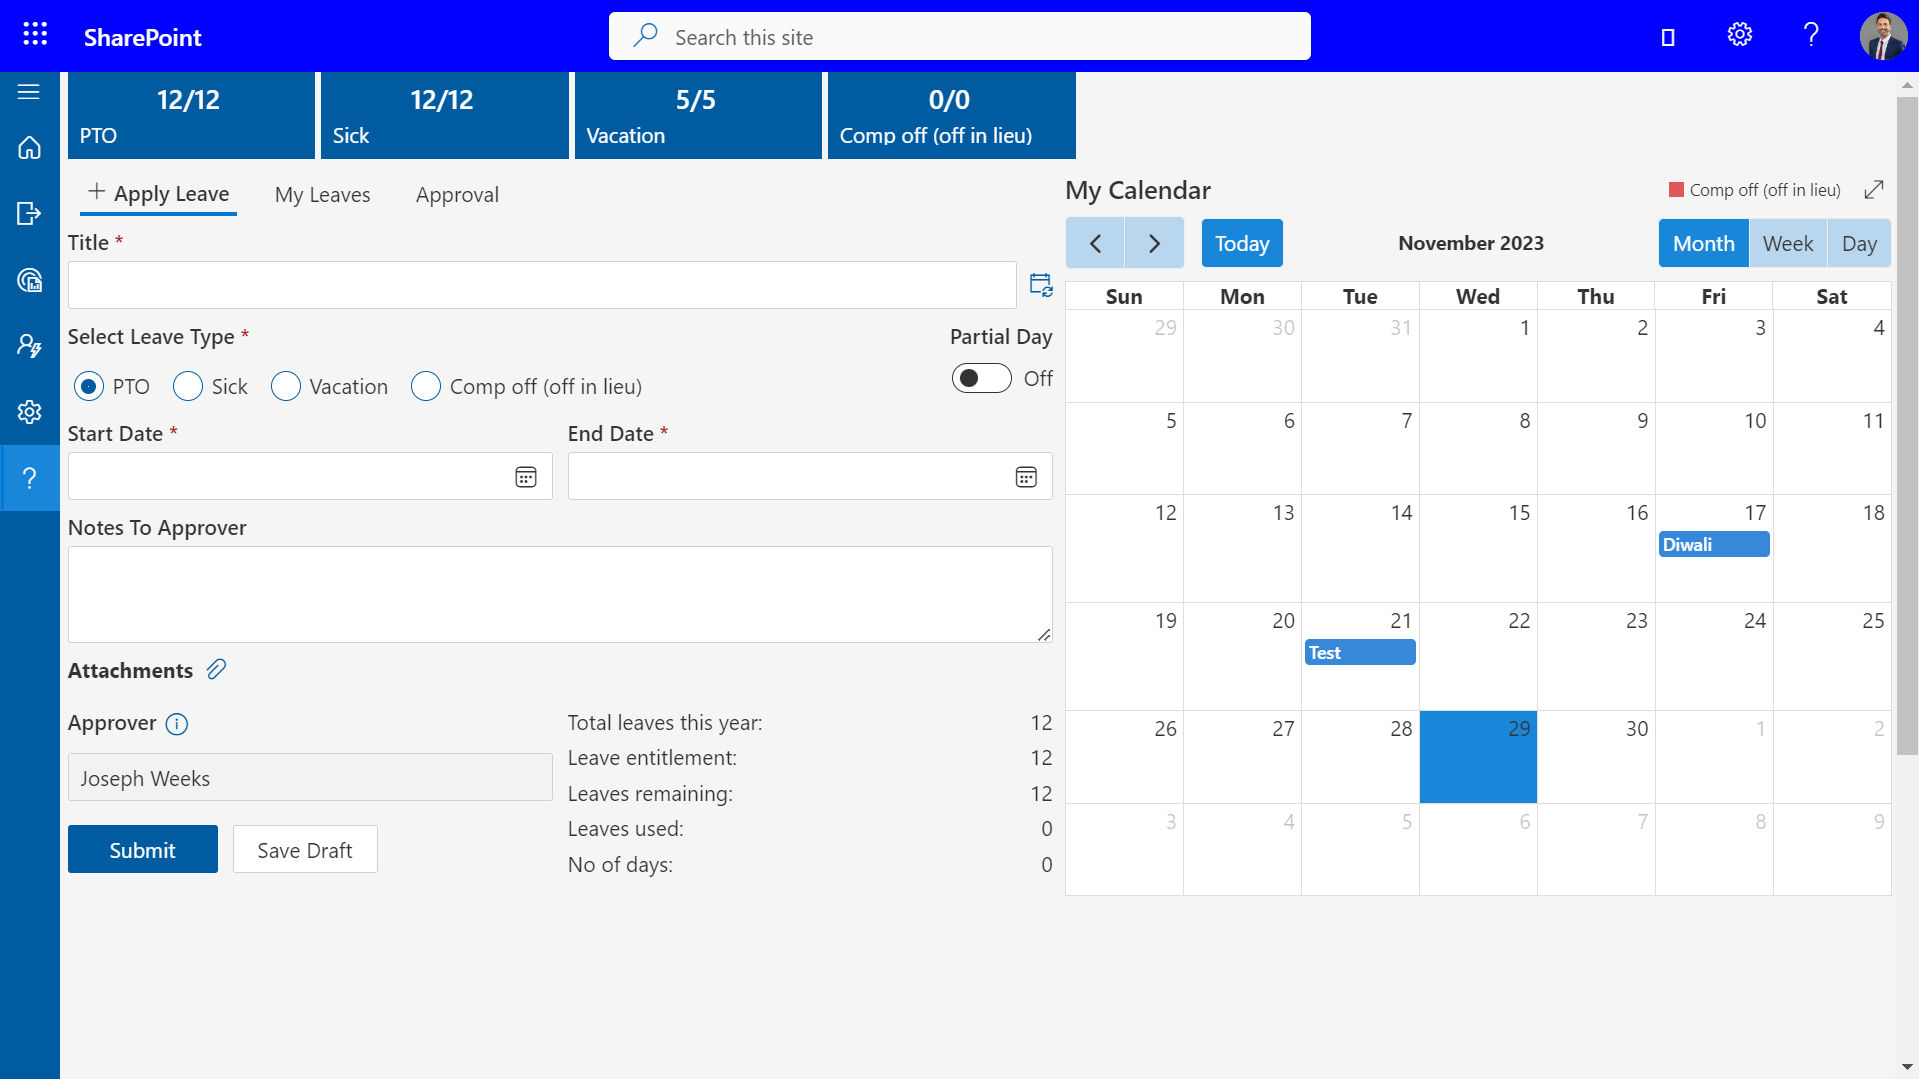This screenshot has width=1919, height=1079.
Task: Select the Sick leave radio button
Action: pyautogui.click(x=187, y=386)
